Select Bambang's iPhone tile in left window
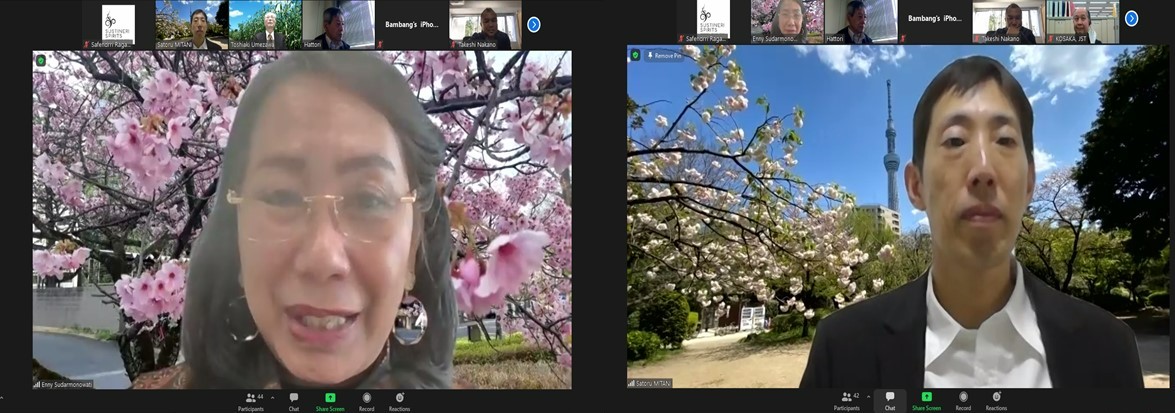 point(411,25)
